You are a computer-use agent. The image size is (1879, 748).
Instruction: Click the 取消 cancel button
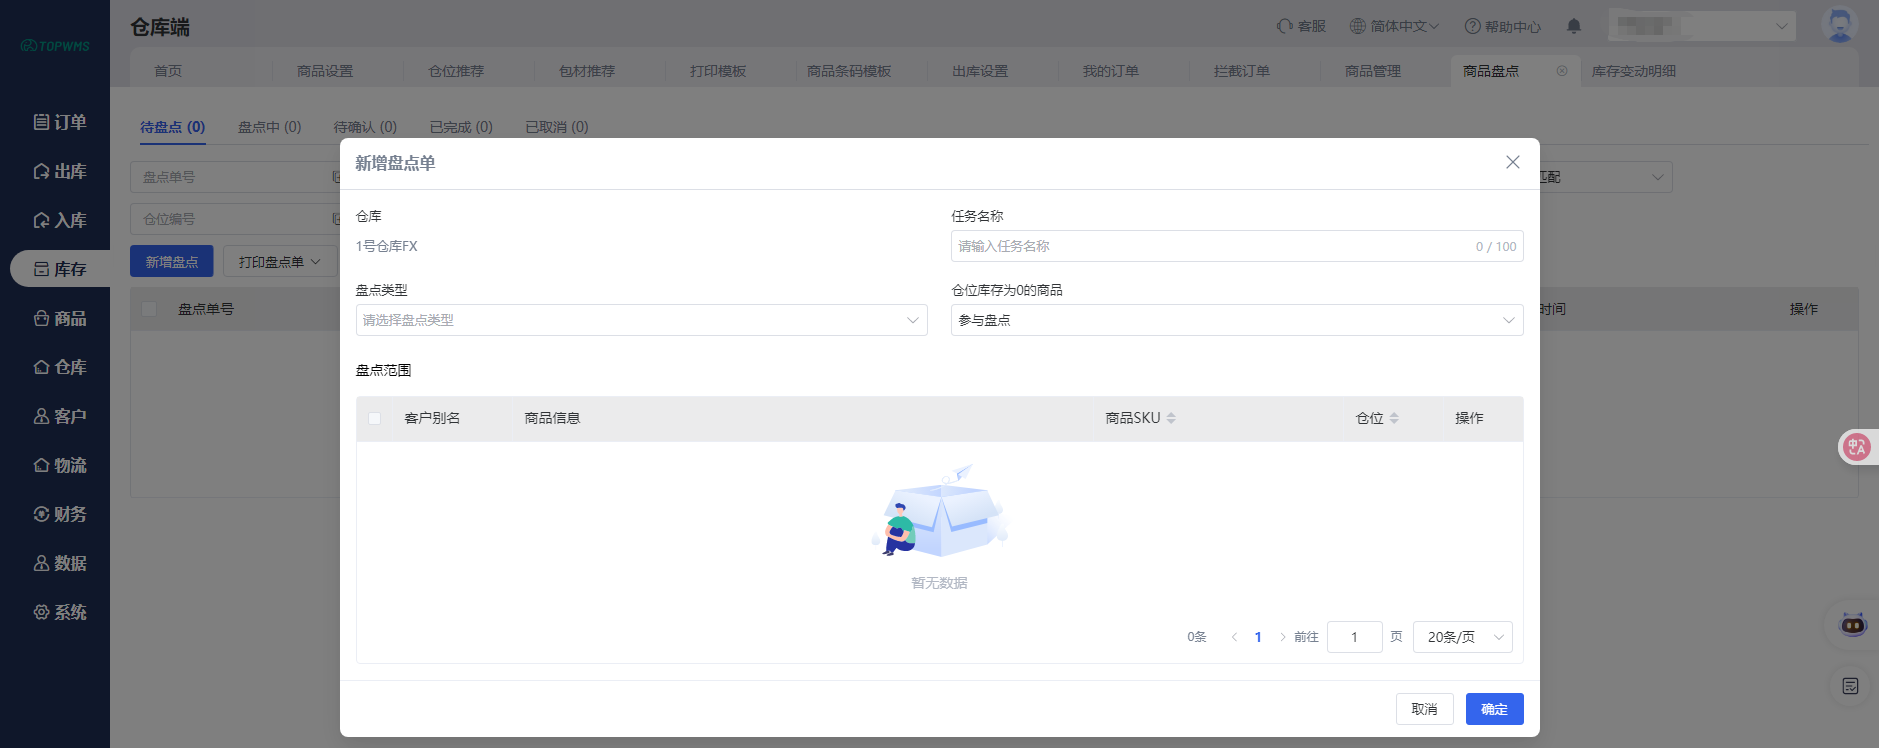point(1424,709)
